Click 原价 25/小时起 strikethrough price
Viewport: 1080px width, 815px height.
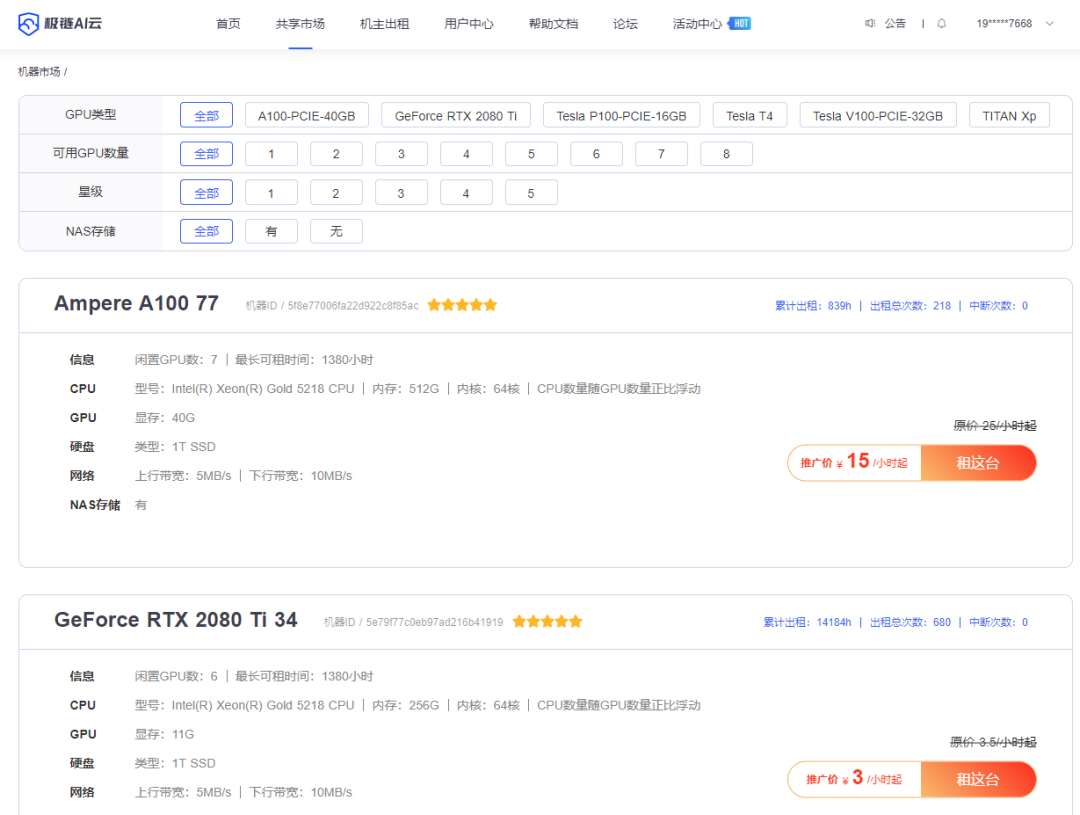click(x=995, y=425)
